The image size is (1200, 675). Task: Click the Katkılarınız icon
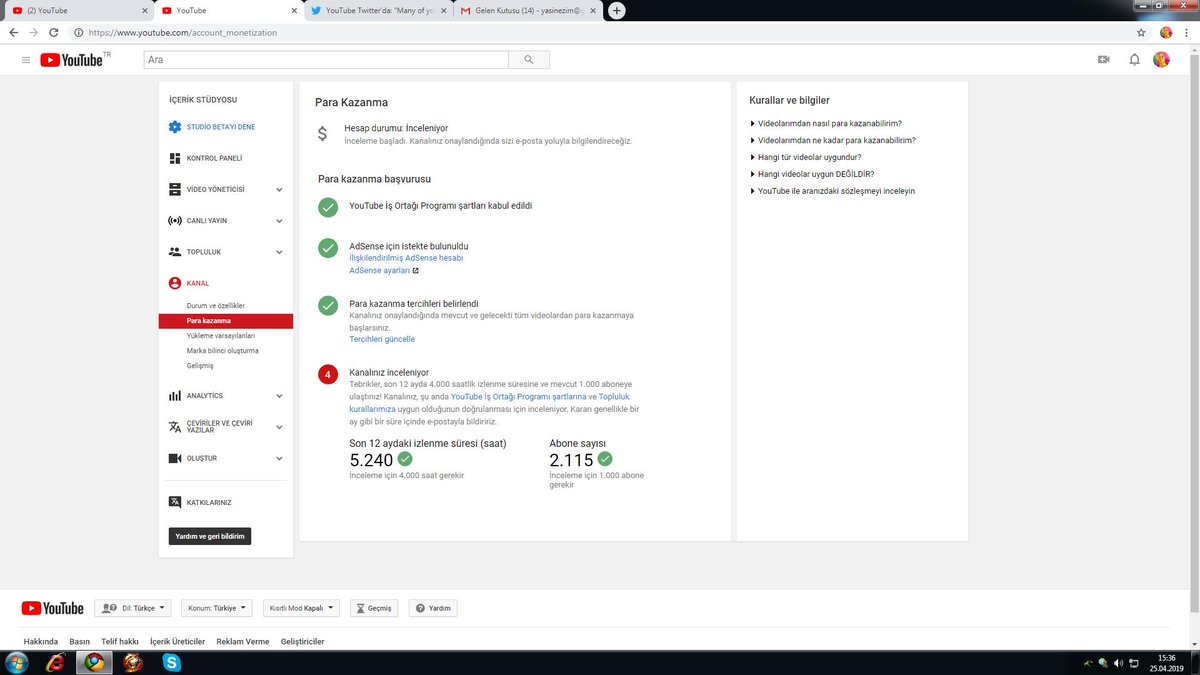point(175,502)
